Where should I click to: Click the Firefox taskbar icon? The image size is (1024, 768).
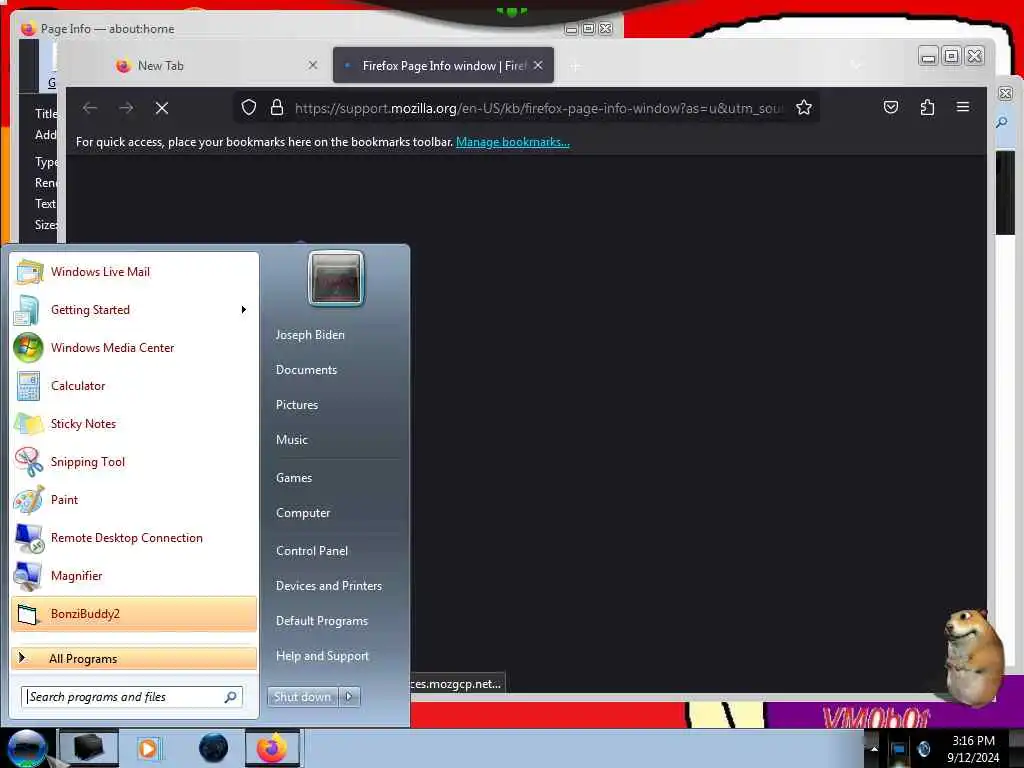[x=272, y=748]
